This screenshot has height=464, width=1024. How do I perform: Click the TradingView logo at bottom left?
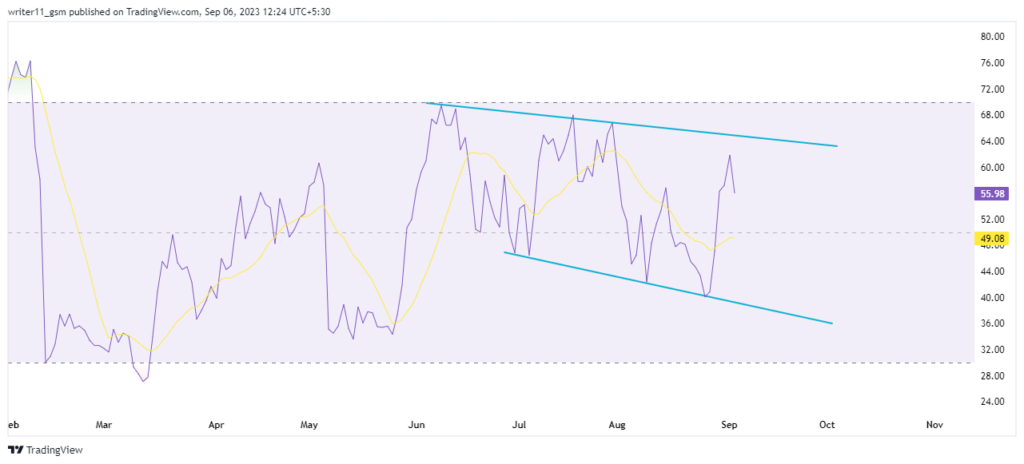coord(46,450)
